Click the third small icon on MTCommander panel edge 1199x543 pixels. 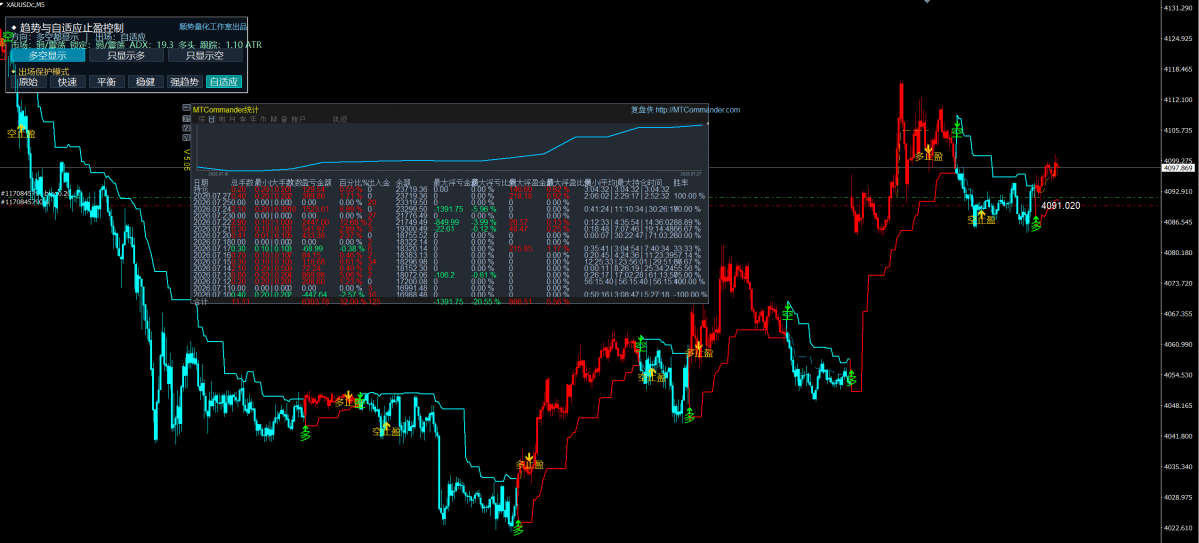pos(187,128)
